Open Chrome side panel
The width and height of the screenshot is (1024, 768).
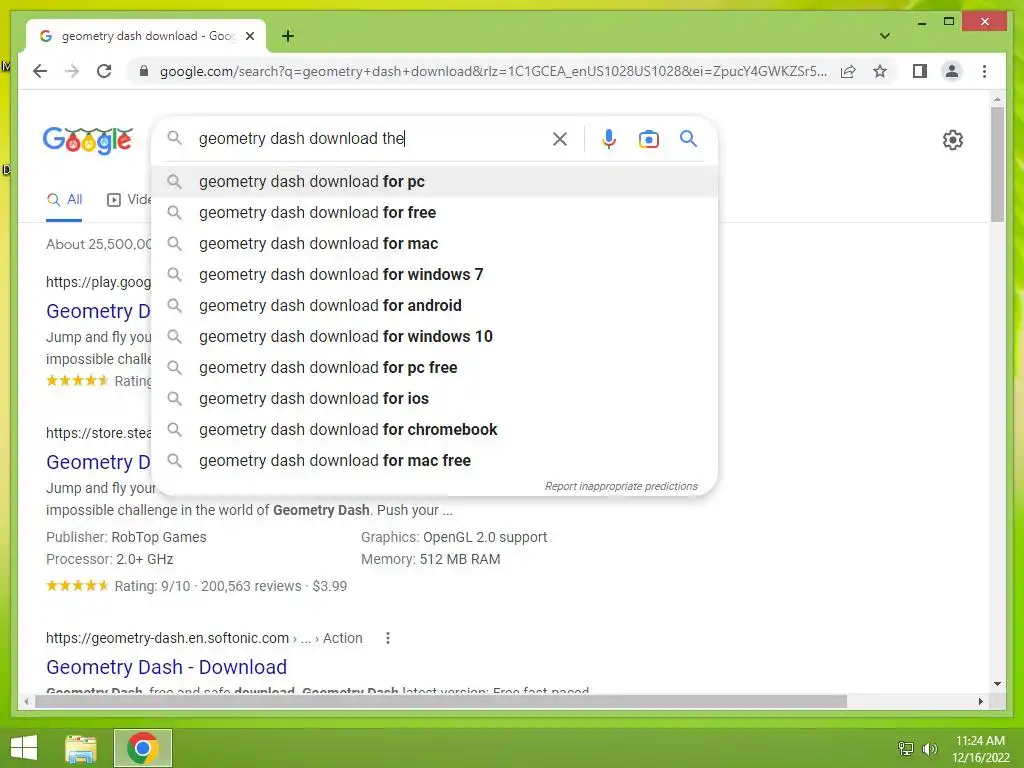click(920, 71)
